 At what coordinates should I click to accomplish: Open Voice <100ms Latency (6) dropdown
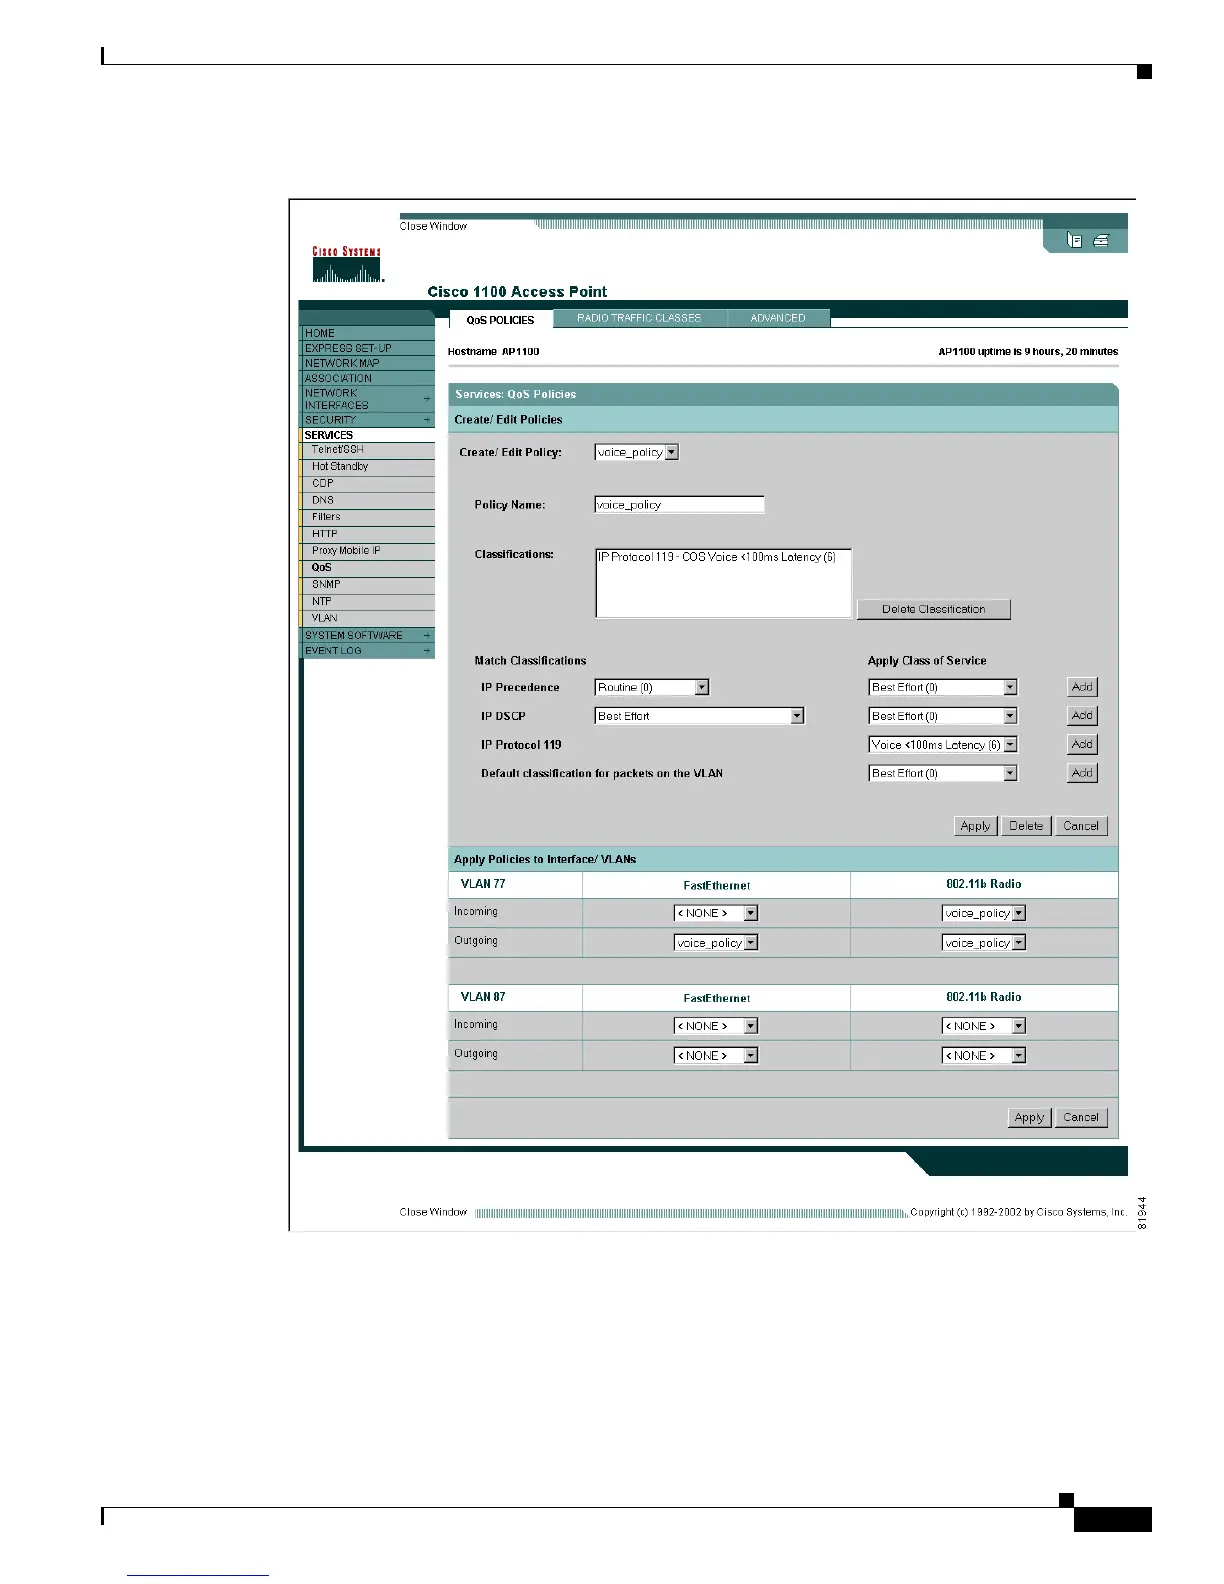pyautogui.click(x=942, y=744)
